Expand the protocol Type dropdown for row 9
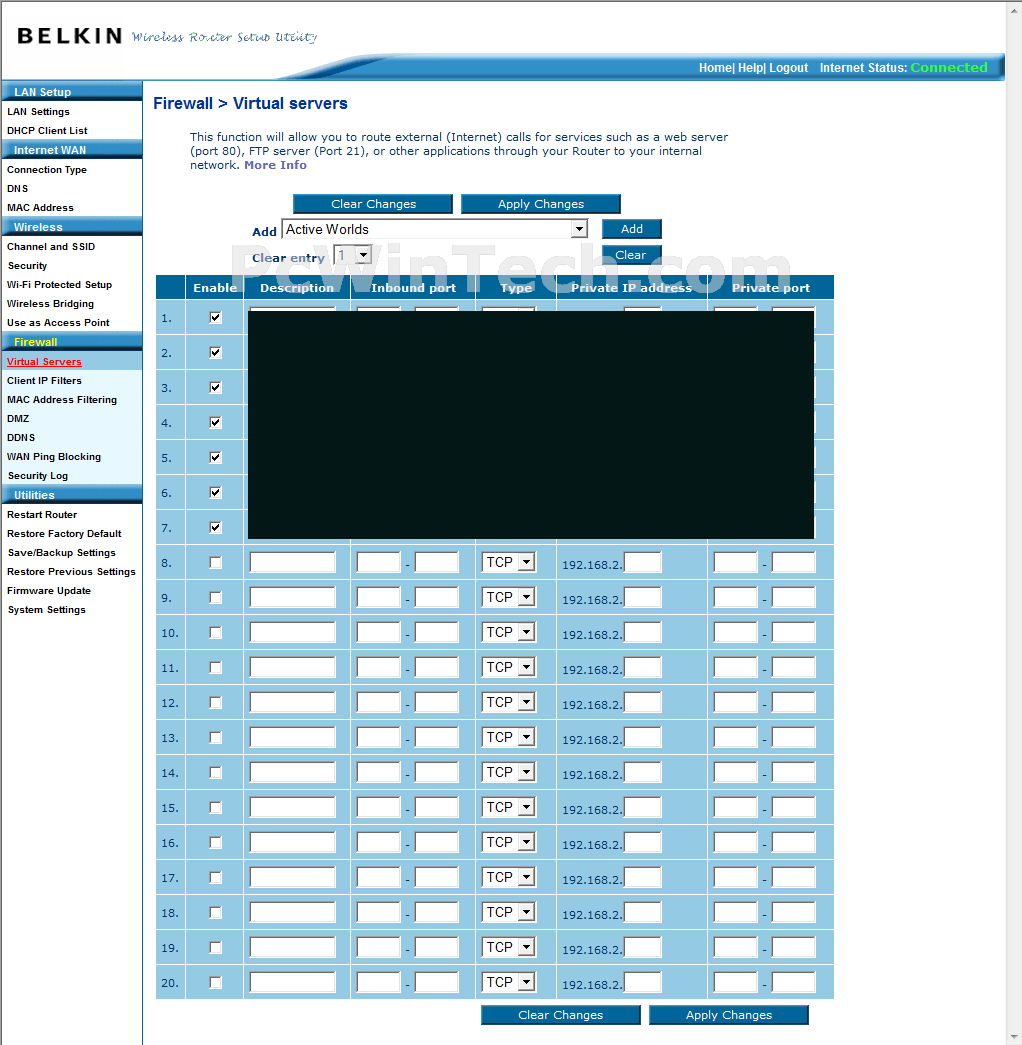The image size is (1022, 1045). tap(508, 597)
